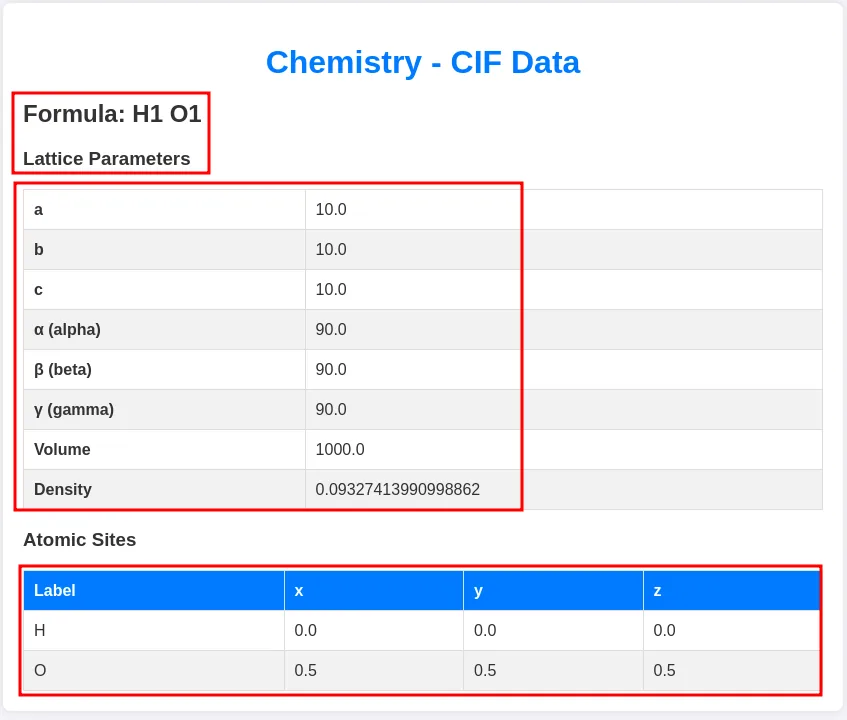Image resolution: width=847 pixels, height=720 pixels.
Task: Click the 'α (alpha)' label cell
Action: click(164, 329)
